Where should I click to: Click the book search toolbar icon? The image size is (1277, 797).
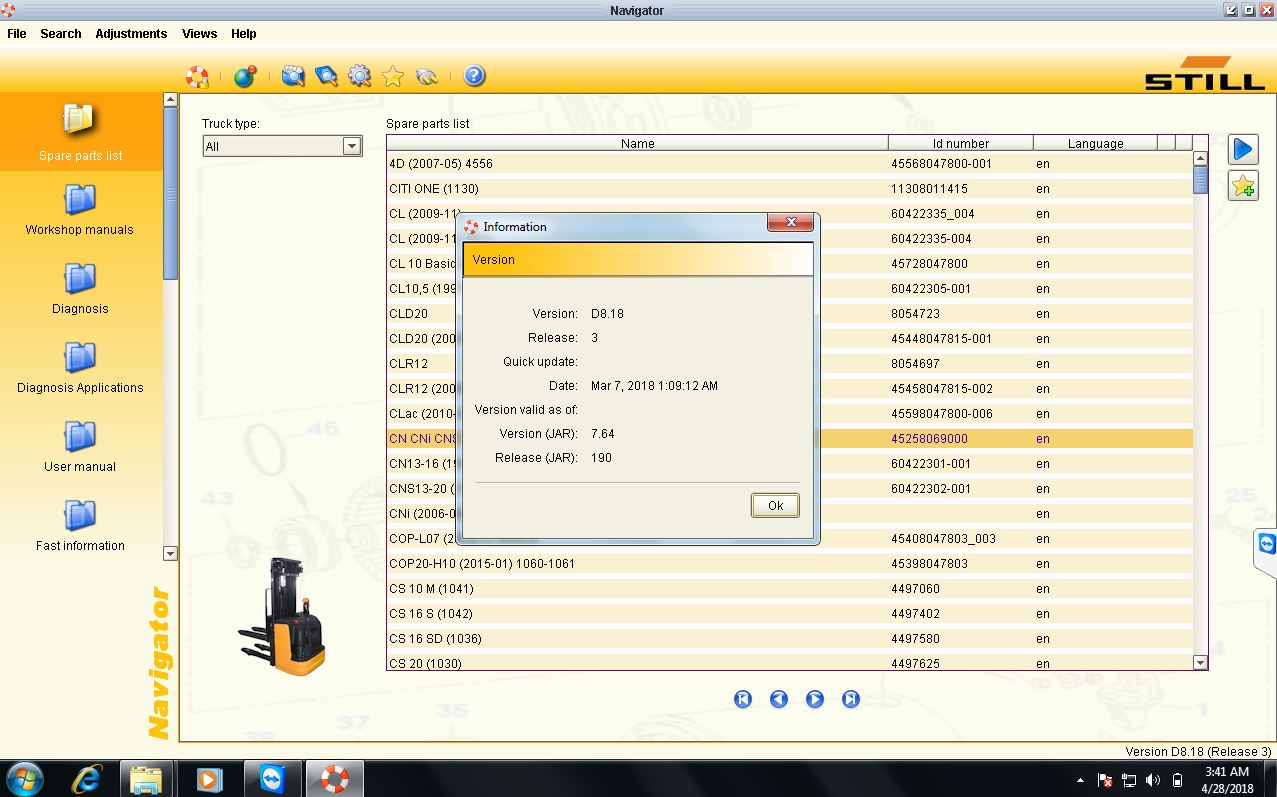326,76
